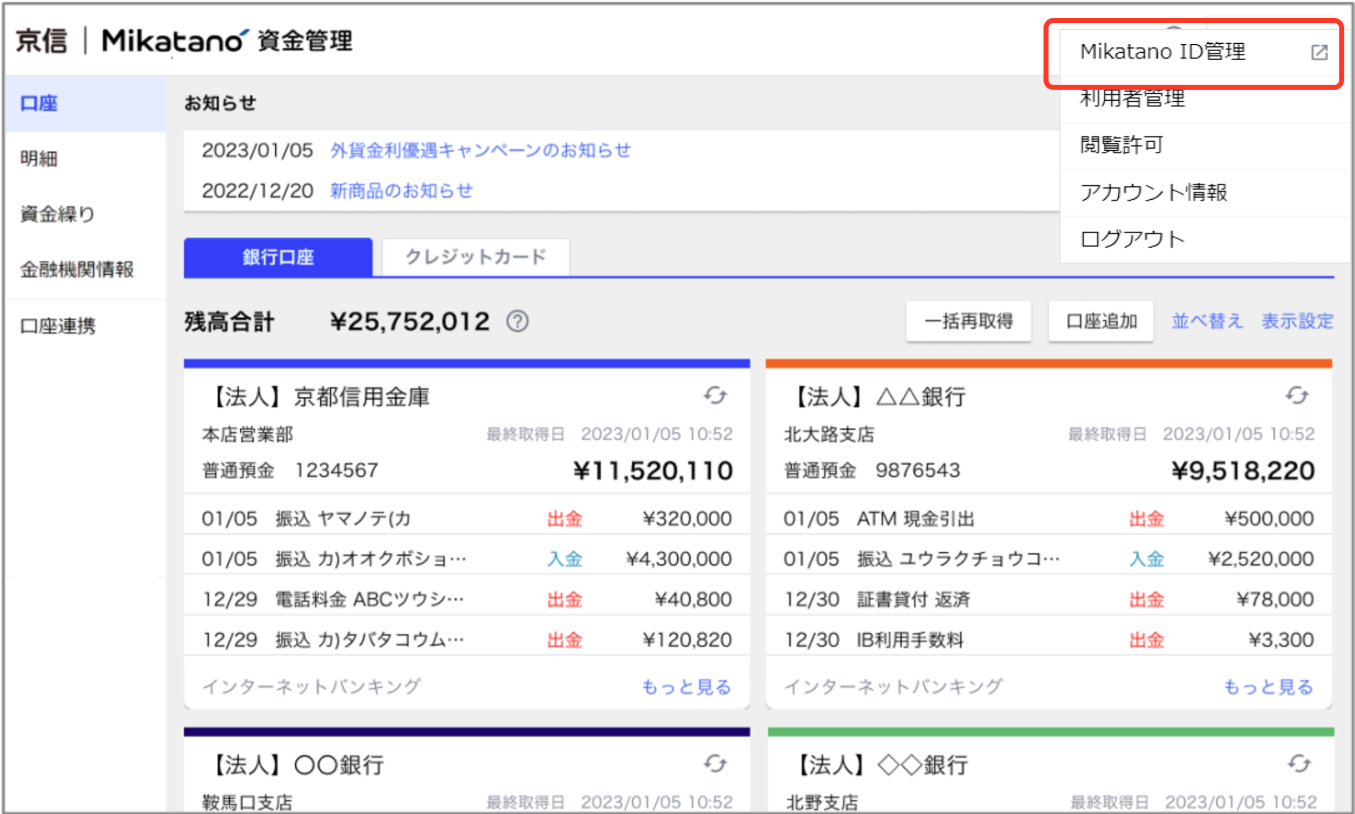The height and width of the screenshot is (814, 1355).
Task: Switch to the 銀行口座 tab
Action: click(278, 257)
